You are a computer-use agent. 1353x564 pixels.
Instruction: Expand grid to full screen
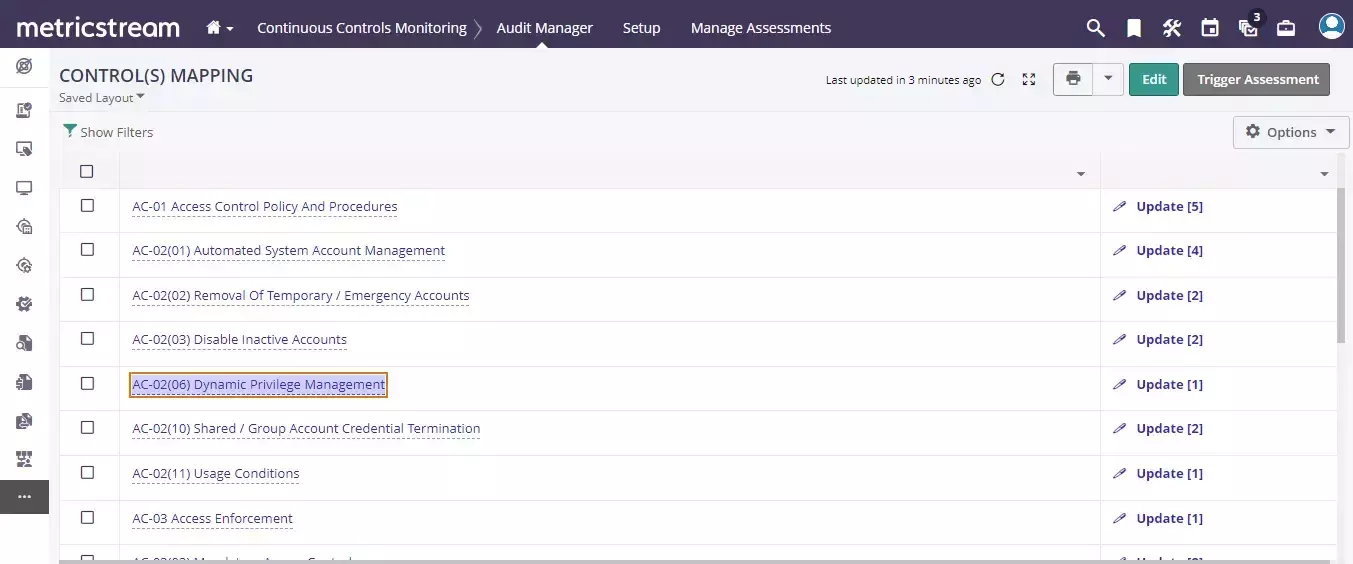(x=1029, y=80)
